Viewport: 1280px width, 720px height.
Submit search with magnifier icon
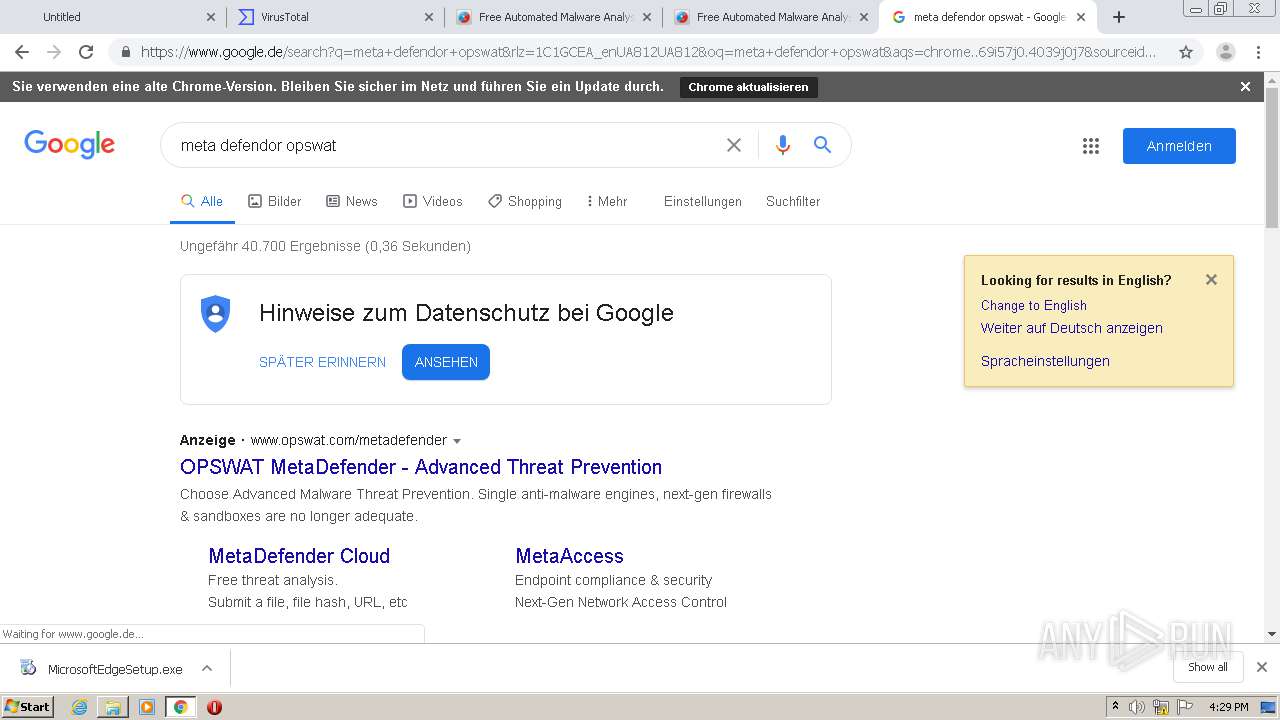pos(822,145)
